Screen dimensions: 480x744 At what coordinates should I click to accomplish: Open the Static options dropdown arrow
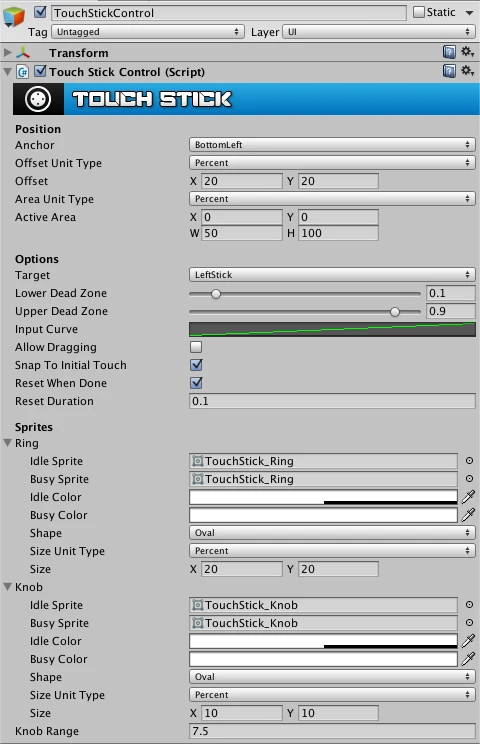coord(469,13)
